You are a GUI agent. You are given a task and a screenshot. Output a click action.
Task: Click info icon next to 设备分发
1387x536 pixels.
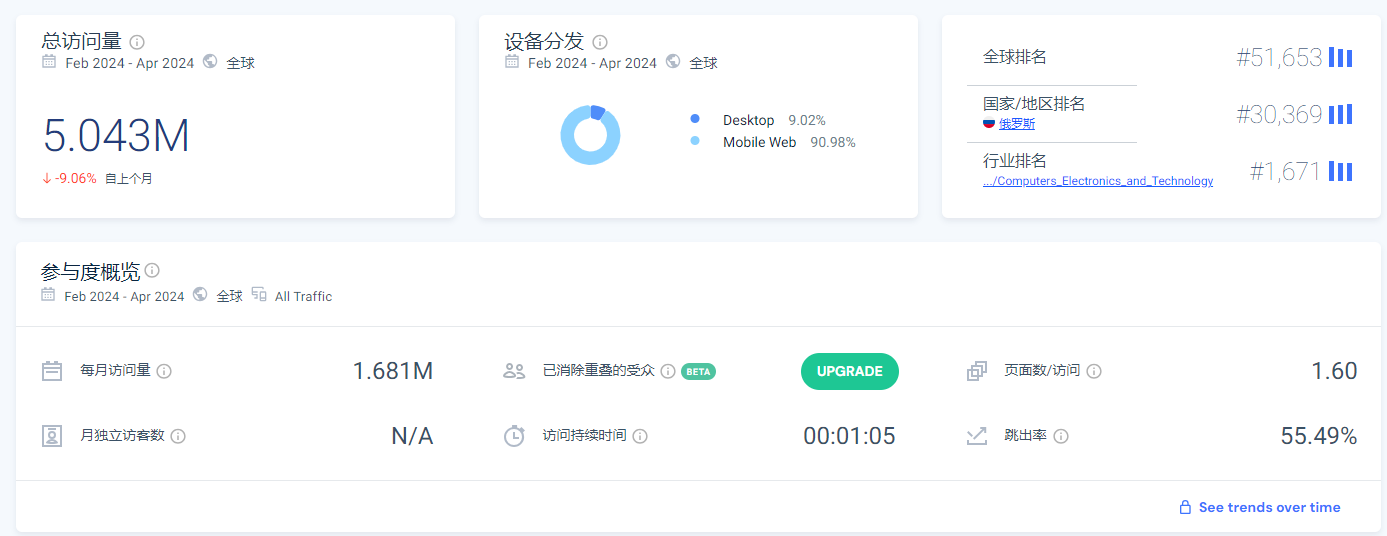tap(600, 42)
